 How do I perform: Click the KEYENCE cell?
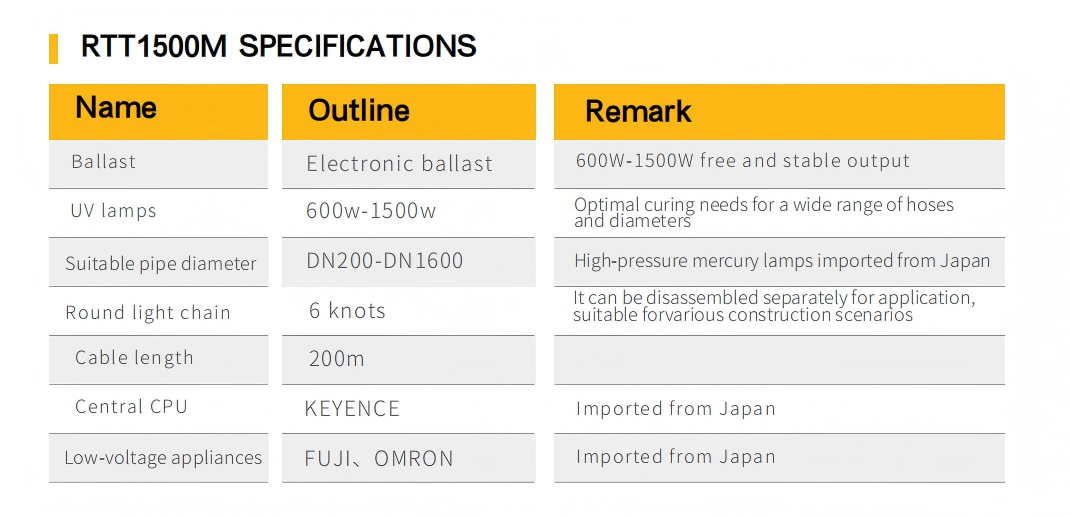(x=352, y=408)
